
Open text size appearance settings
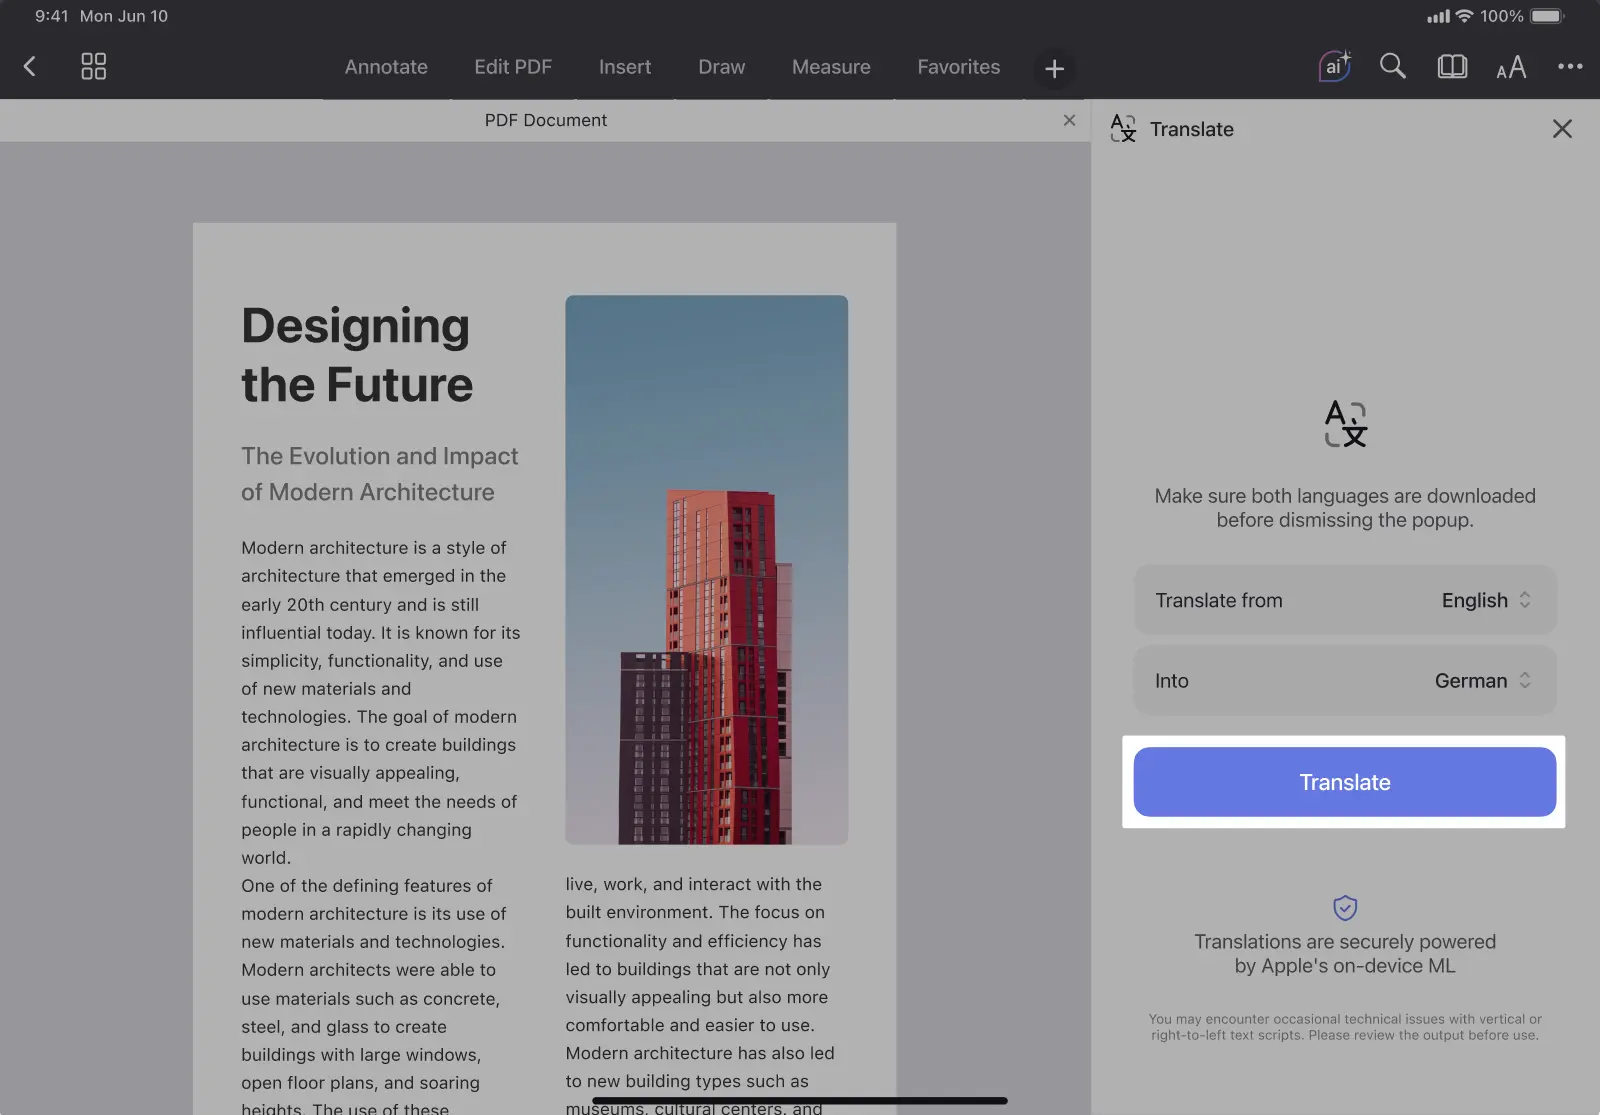click(1511, 67)
